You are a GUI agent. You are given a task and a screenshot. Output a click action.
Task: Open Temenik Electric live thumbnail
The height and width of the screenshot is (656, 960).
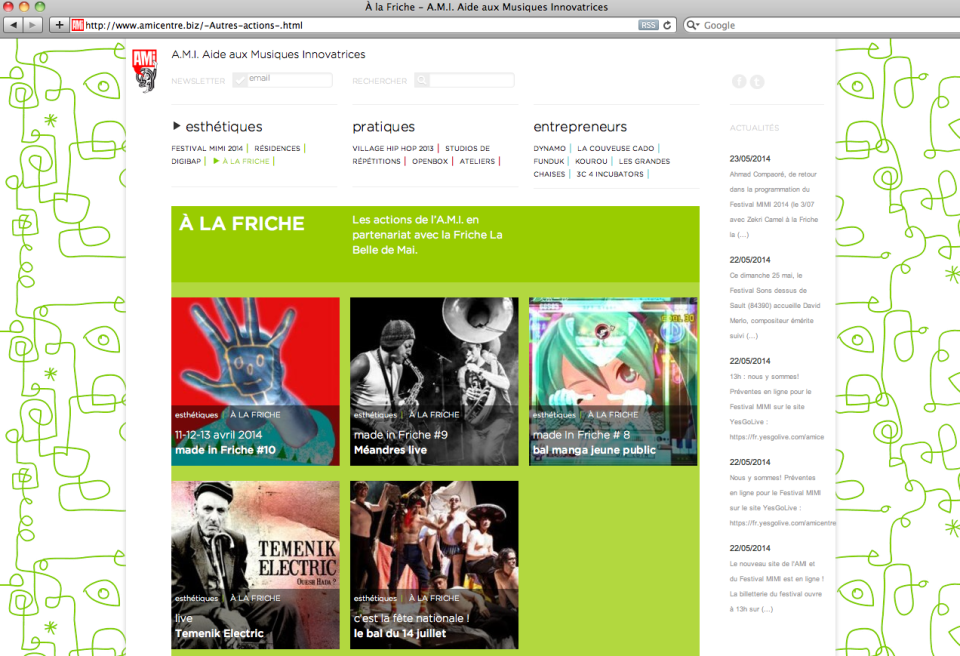click(255, 565)
